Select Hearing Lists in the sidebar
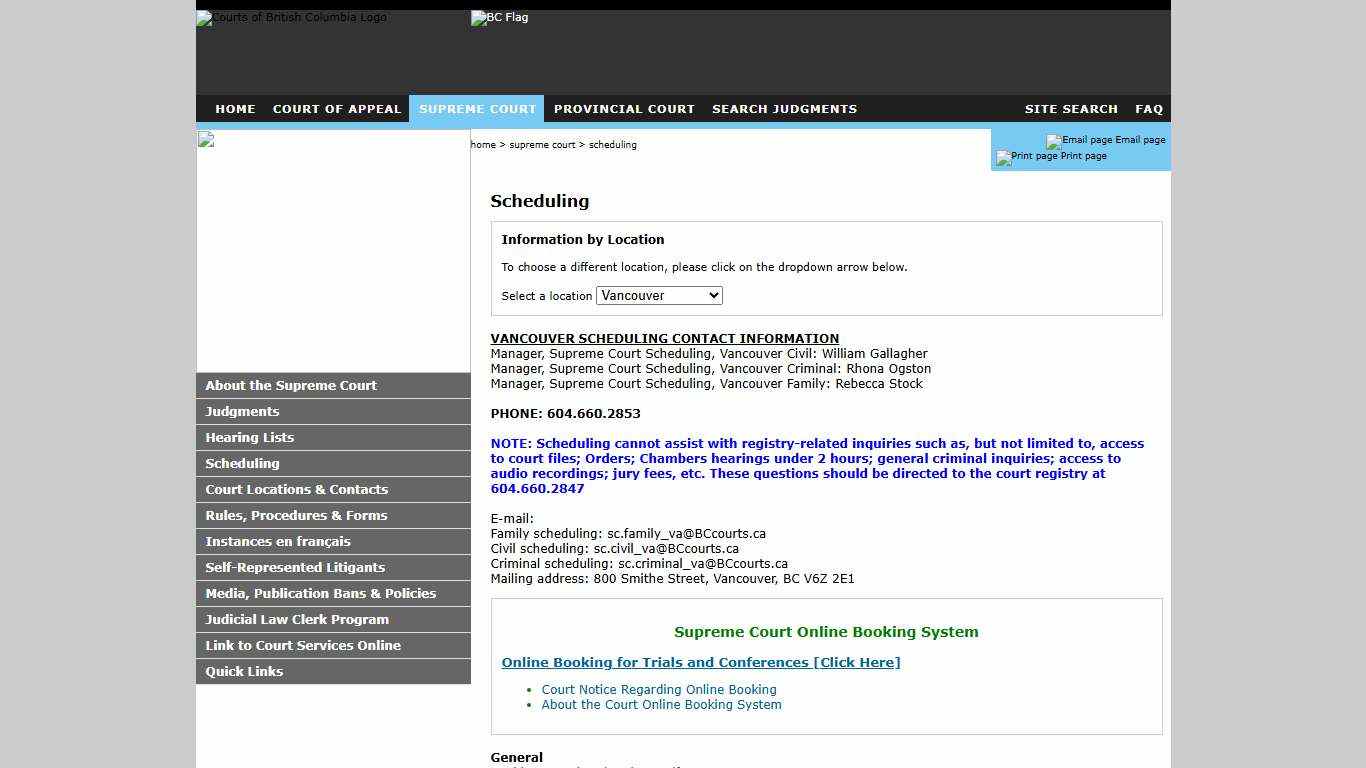Screen dimensions: 1366x768 (x=249, y=437)
